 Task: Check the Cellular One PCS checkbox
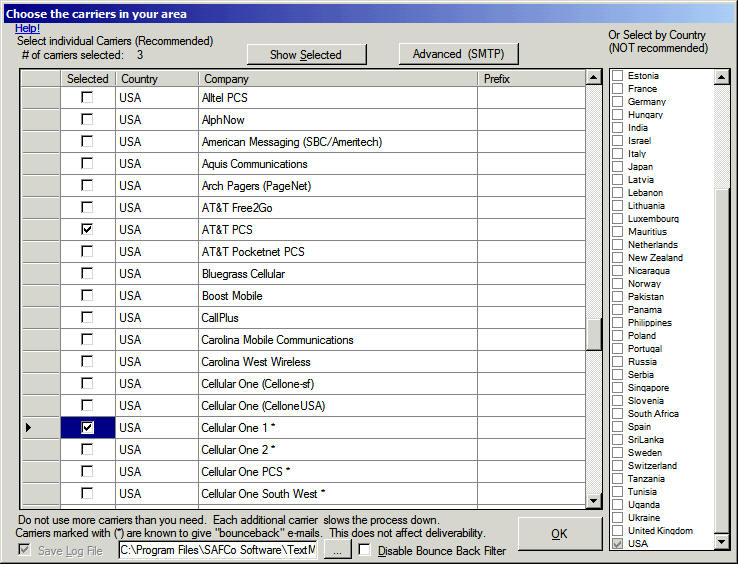87,471
